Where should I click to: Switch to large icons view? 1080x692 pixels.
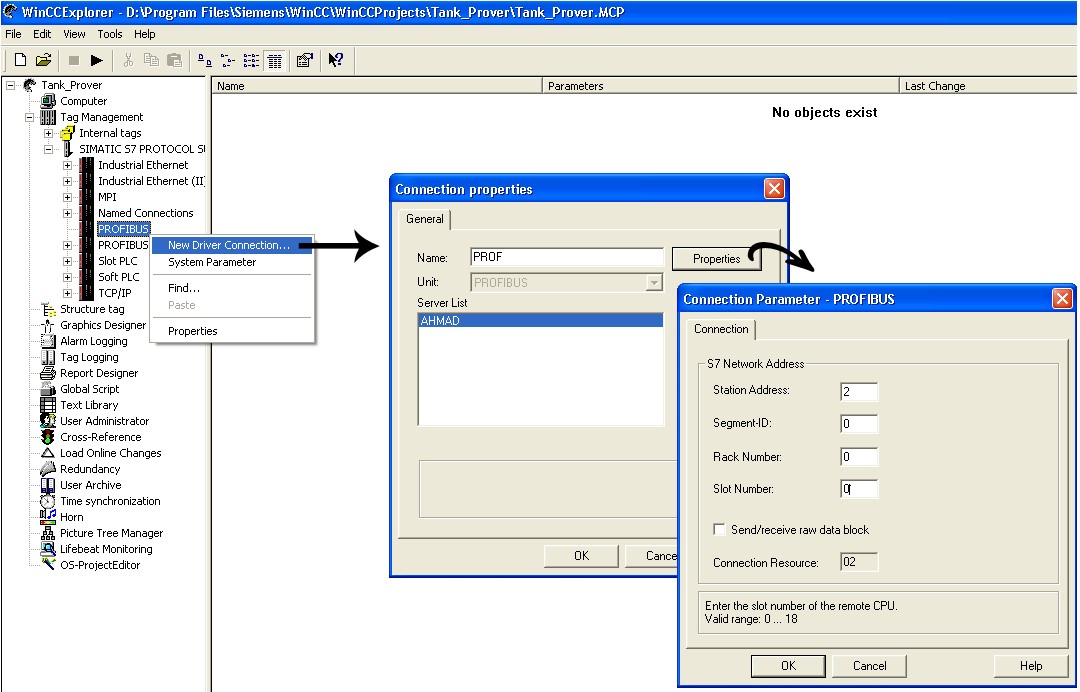(205, 61)
